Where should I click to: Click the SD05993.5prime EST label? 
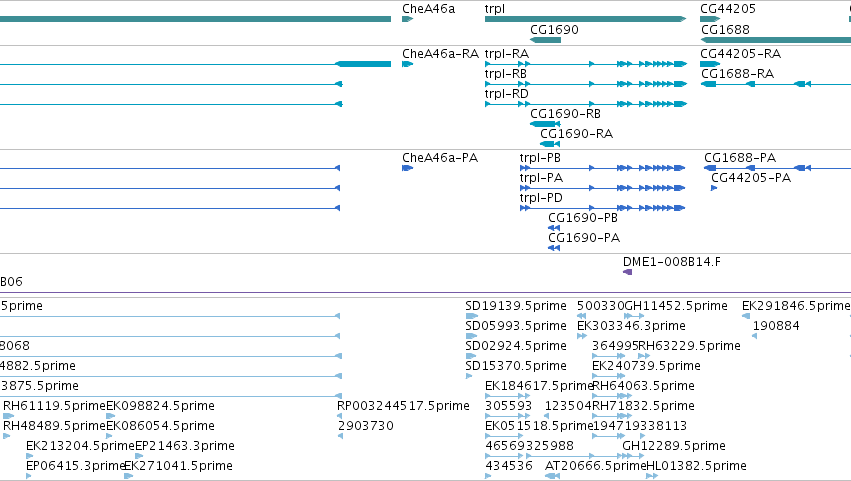tap(516, 326)
